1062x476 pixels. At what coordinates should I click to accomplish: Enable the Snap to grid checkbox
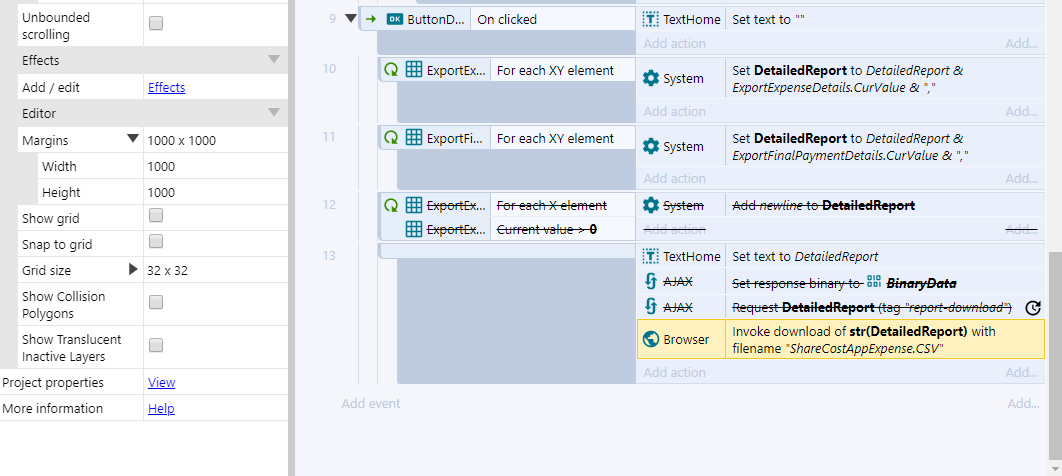click(x=156, y=242)
